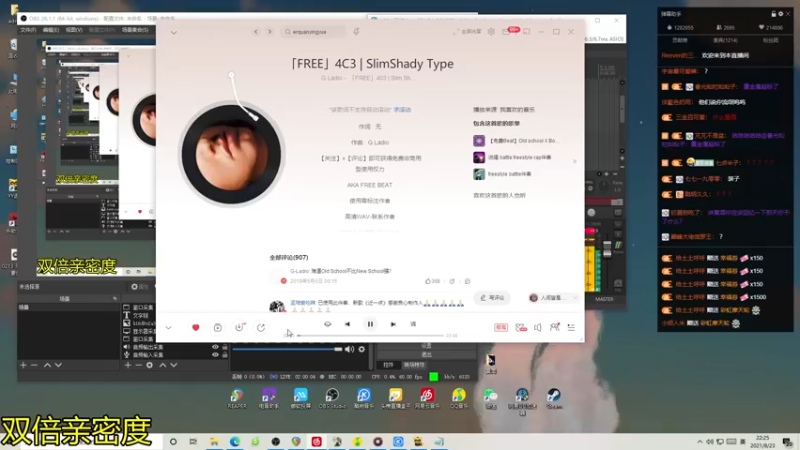Select the OBS Controls tab
This screenshot has height=450, width=800.
pos(388,365)
